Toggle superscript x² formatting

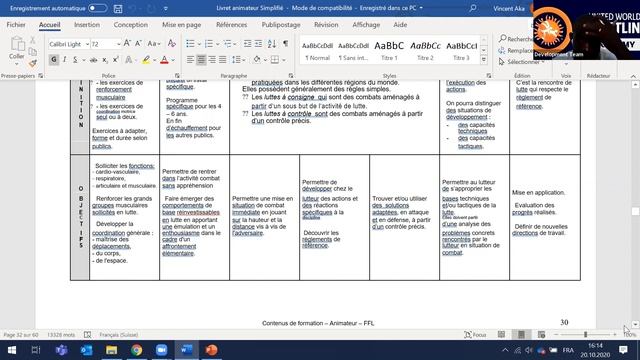point(116,60)
